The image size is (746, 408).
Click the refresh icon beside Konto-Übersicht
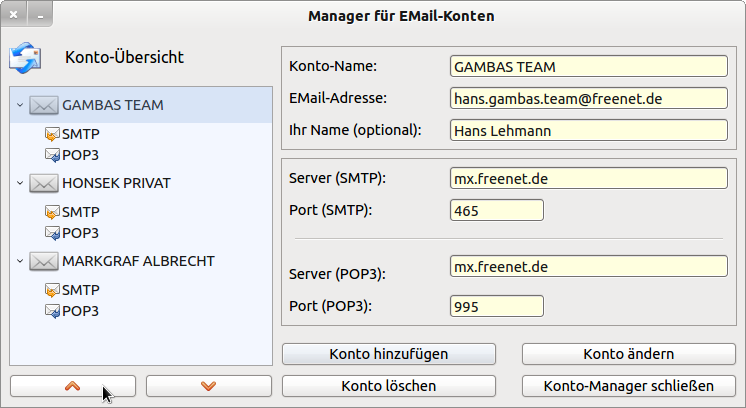pyautogui.click(x=24, y=58)
